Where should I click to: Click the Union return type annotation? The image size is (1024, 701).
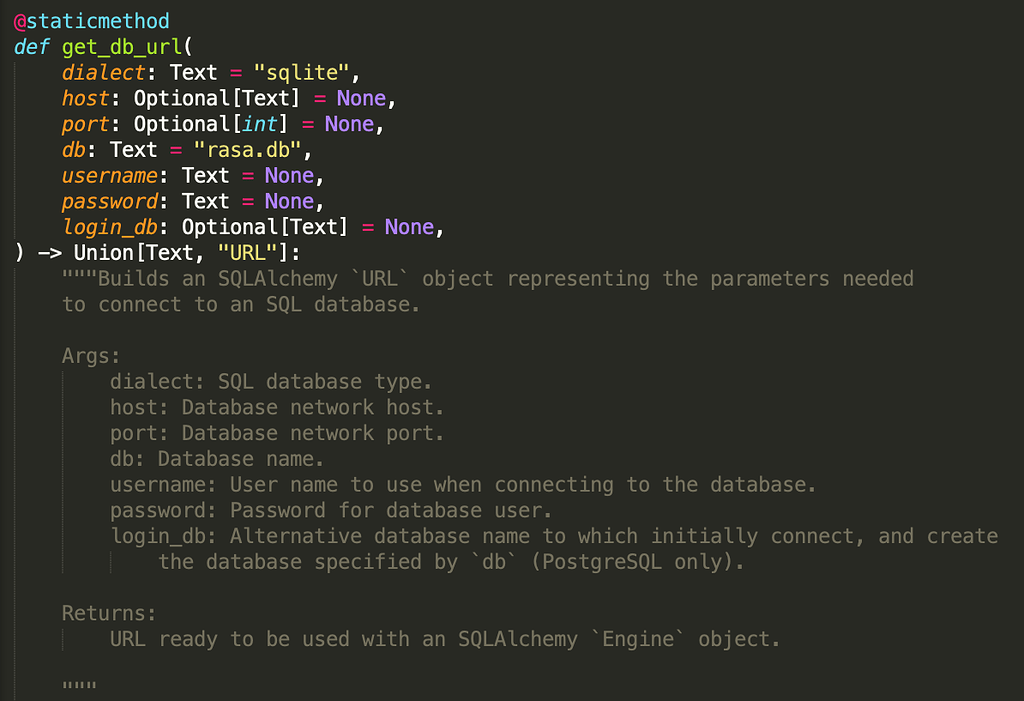[103, 253]
